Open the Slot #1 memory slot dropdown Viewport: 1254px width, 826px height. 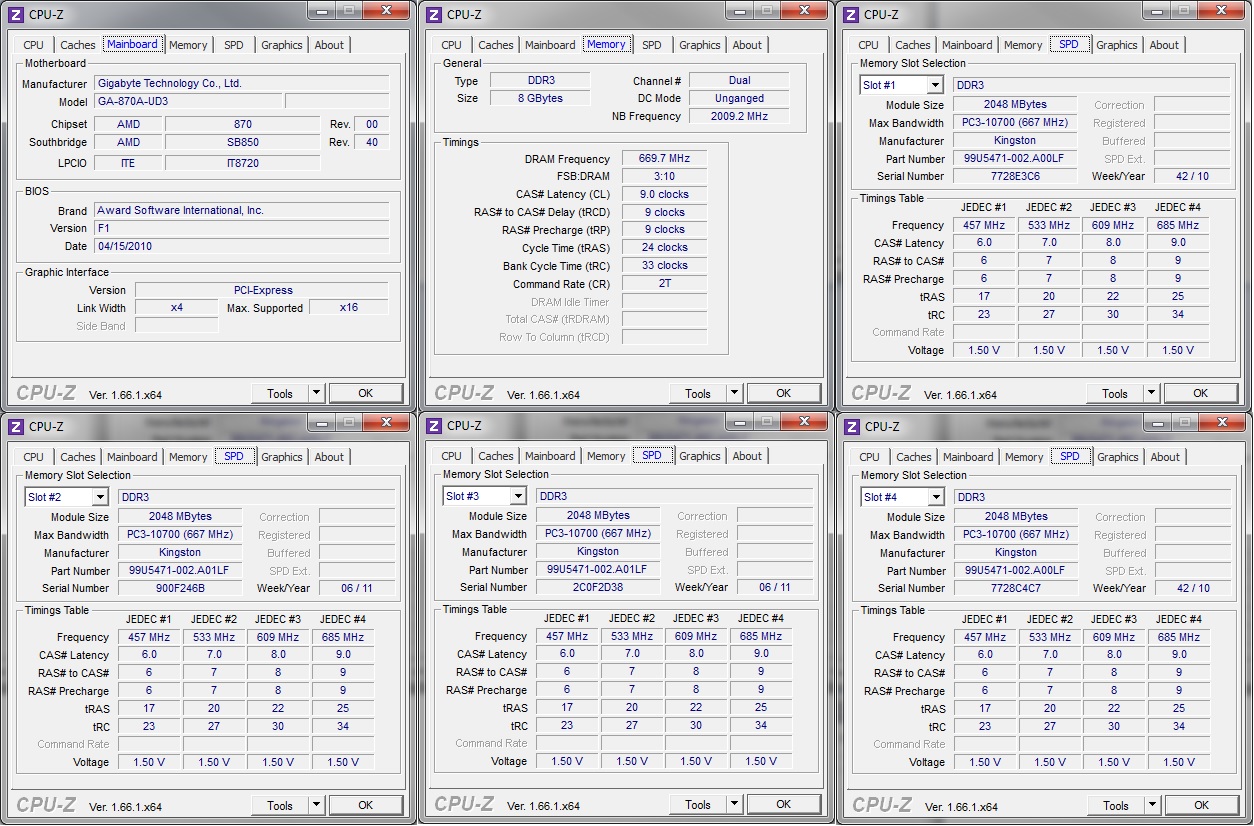[934, 86]
